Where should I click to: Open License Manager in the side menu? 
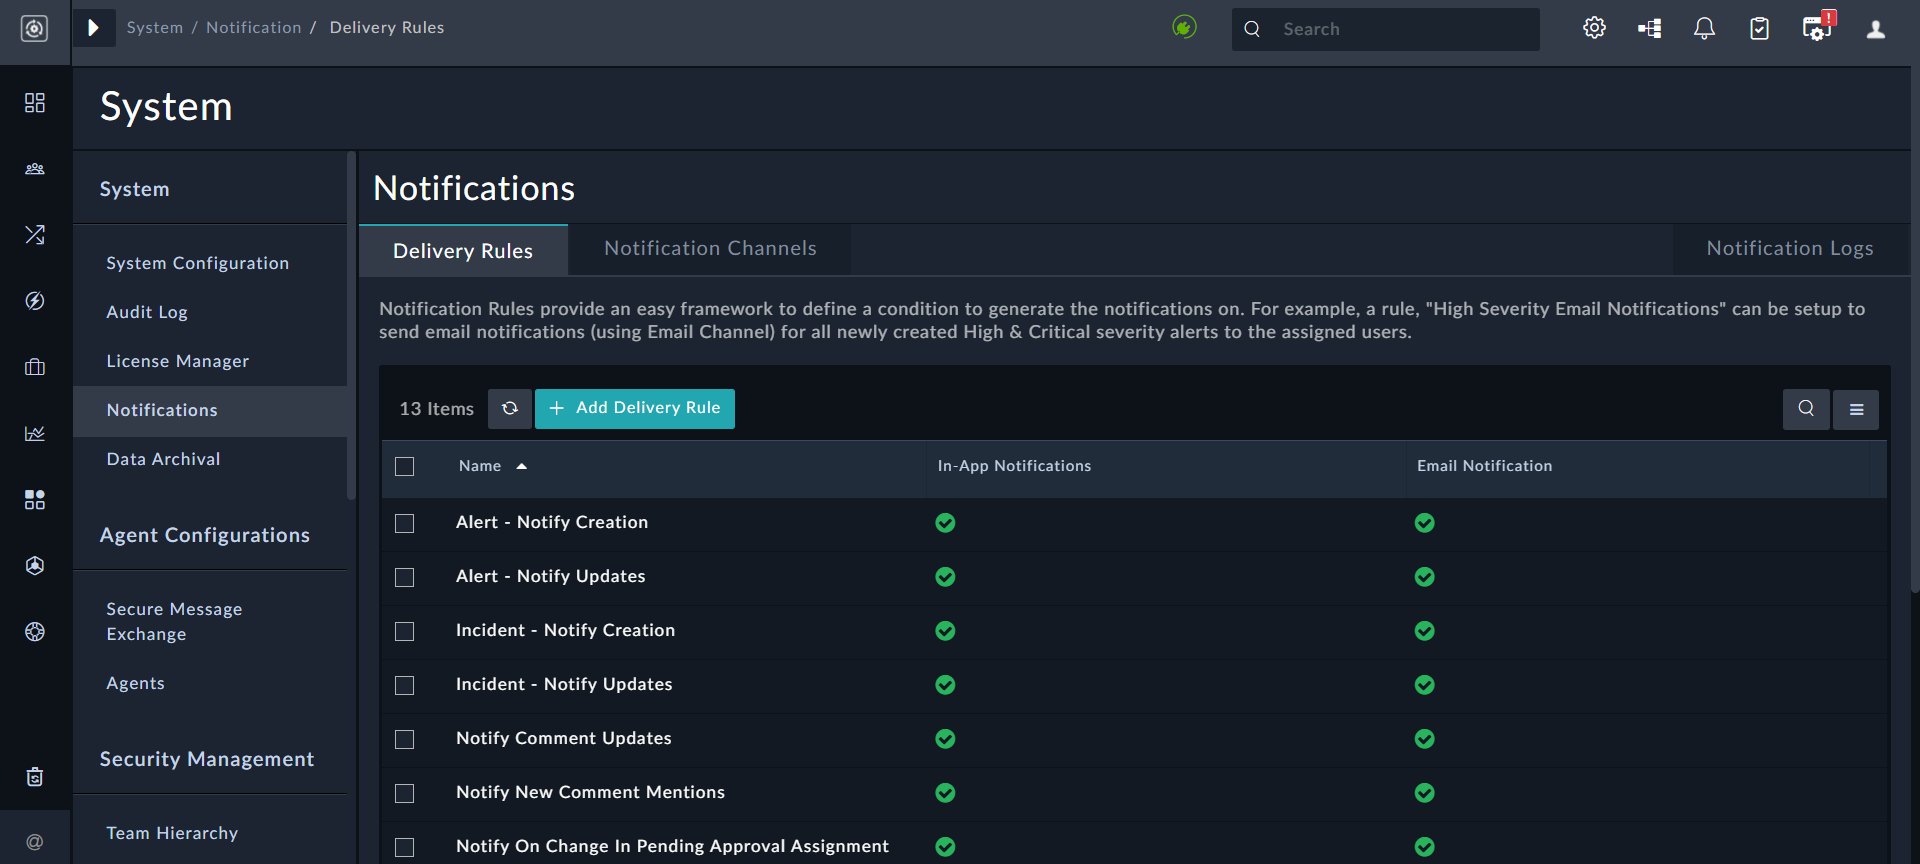tap(178, 361)
